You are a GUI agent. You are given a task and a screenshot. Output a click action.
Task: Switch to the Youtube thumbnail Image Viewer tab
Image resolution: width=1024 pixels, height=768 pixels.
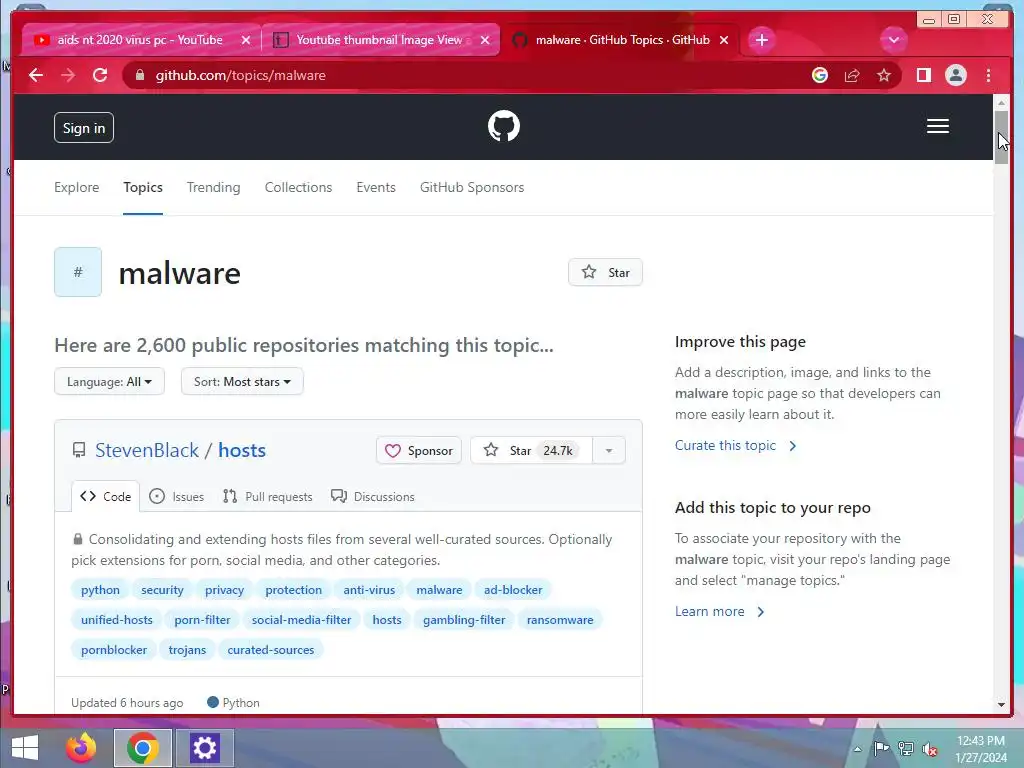[379, 40]
